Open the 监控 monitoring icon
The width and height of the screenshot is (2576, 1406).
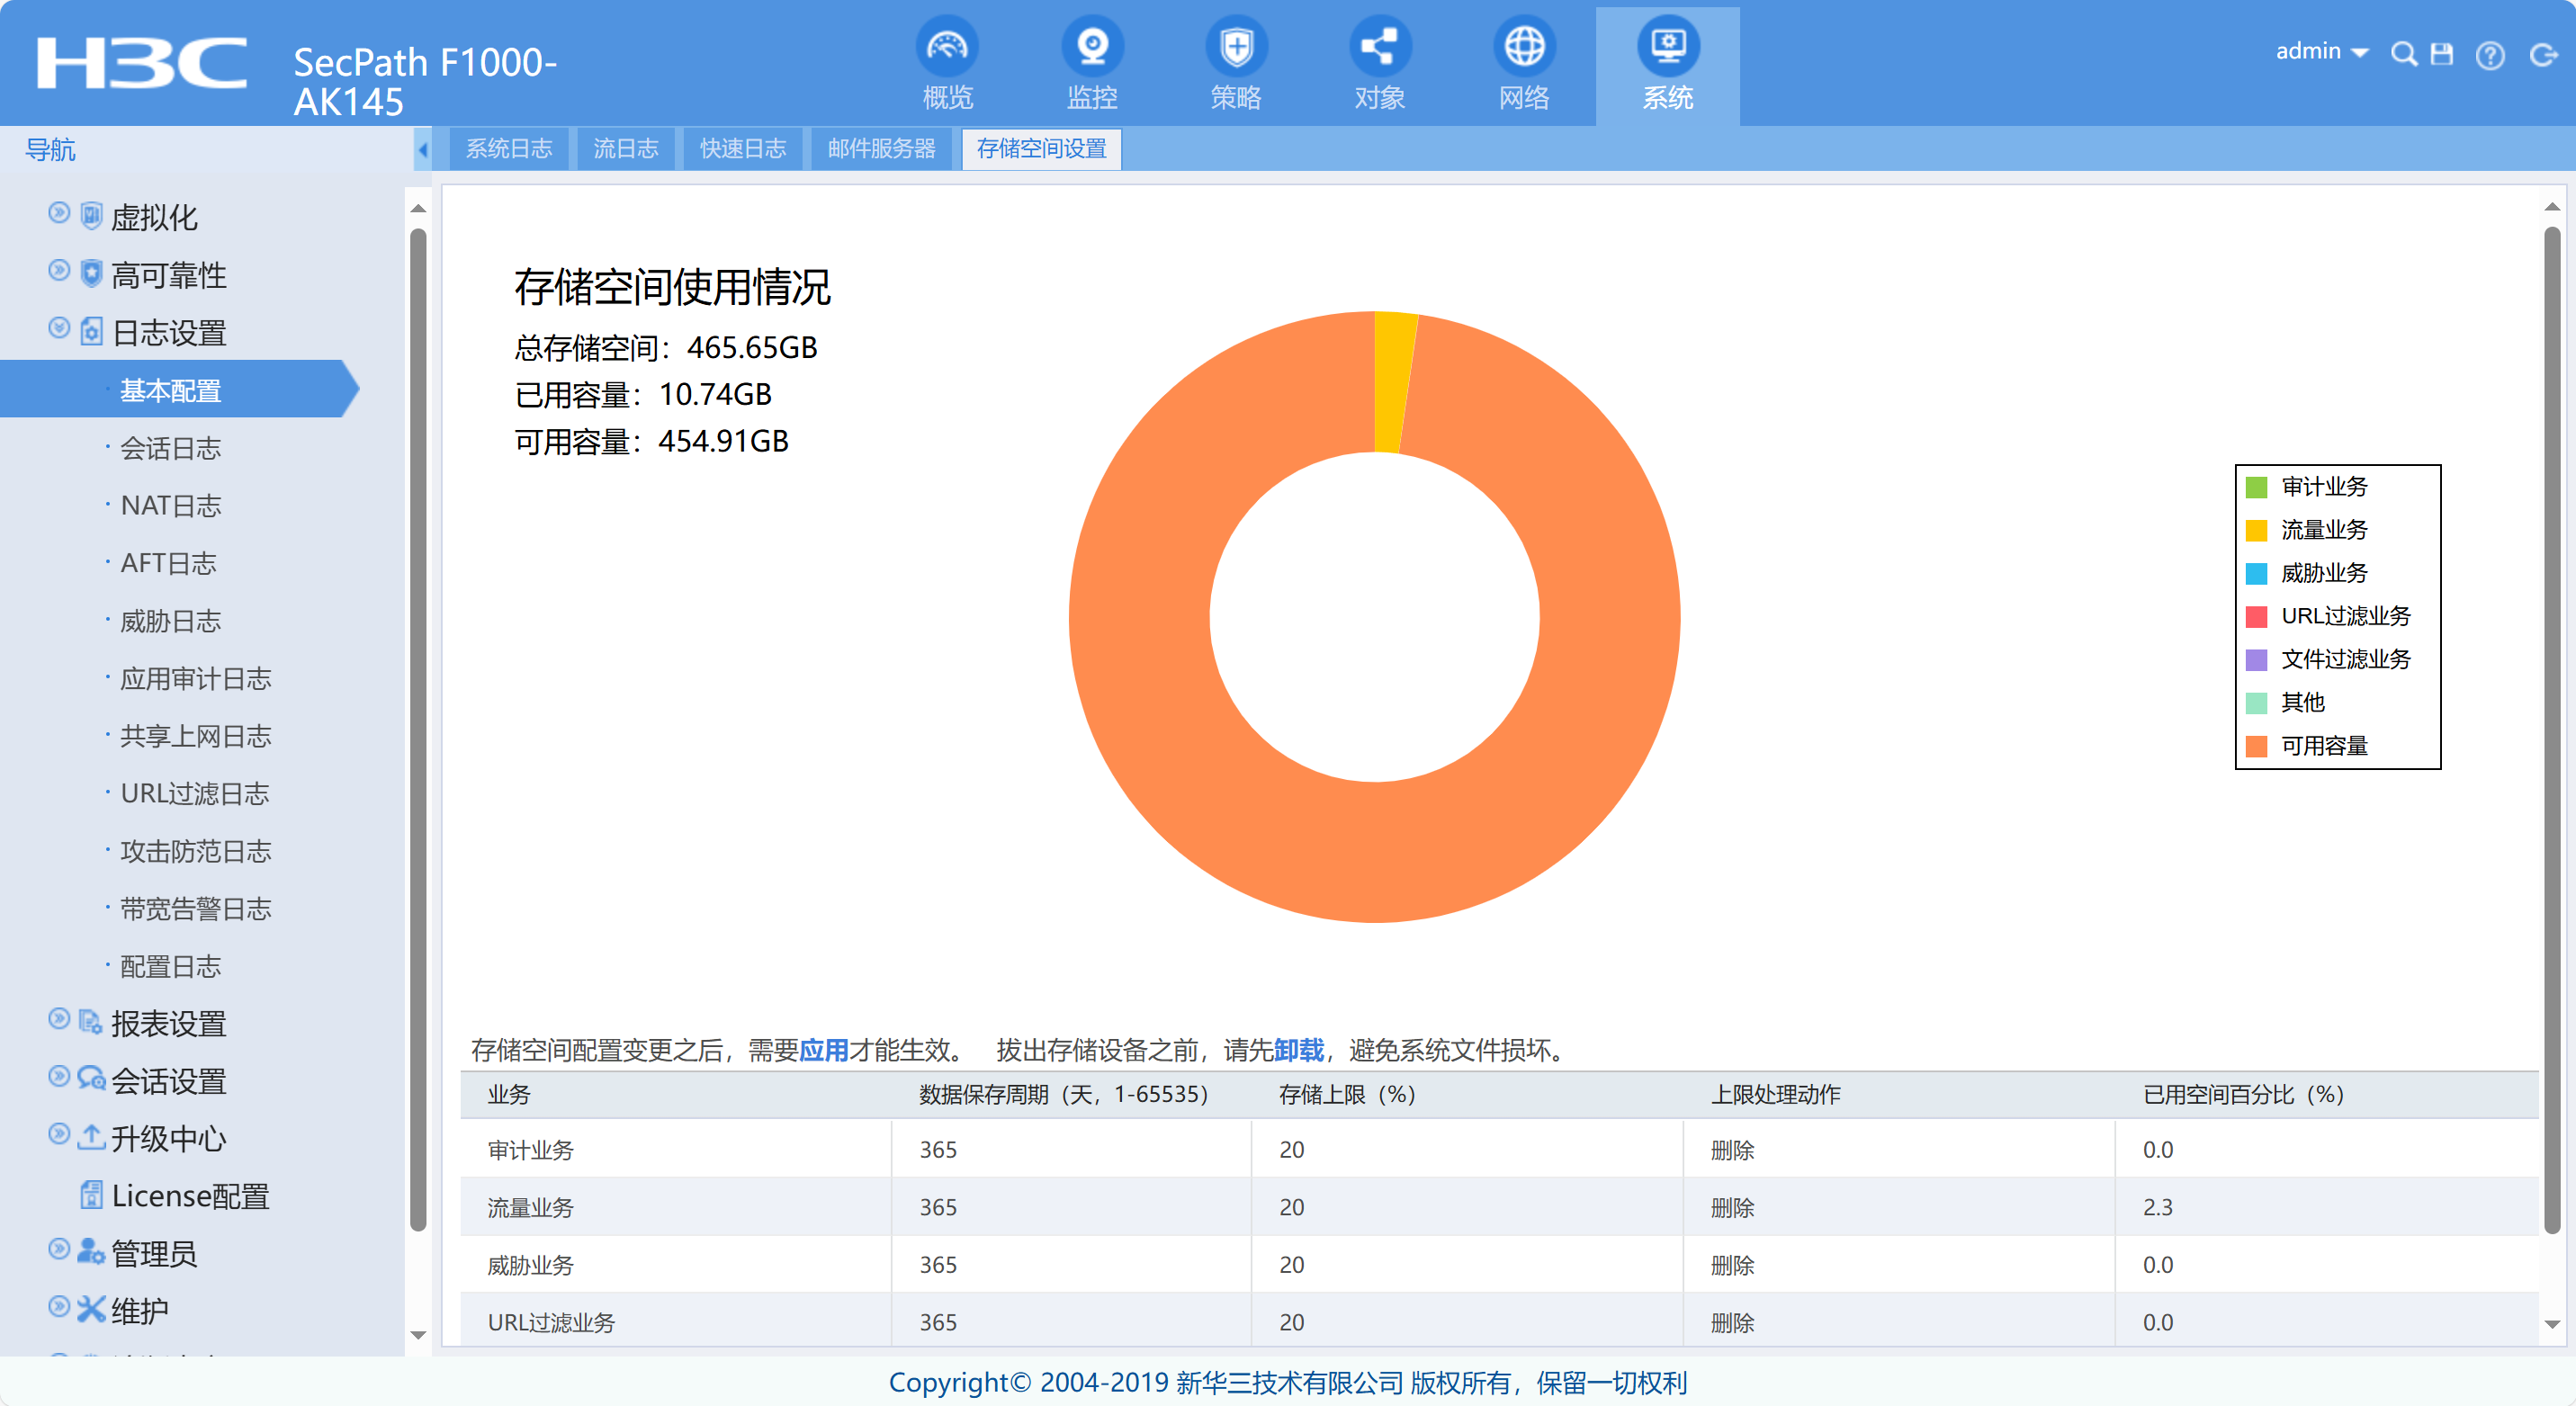[x=1091, y=47]
